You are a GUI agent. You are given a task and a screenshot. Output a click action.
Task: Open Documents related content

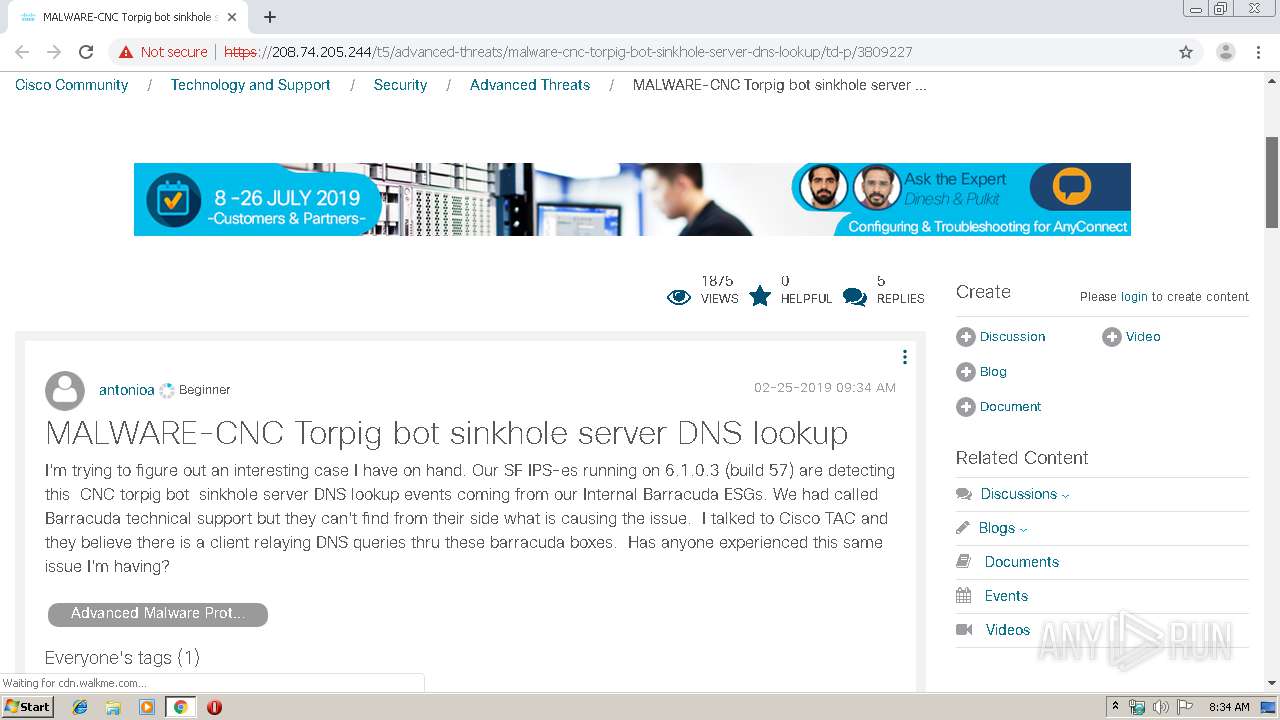click(1021, 562)
